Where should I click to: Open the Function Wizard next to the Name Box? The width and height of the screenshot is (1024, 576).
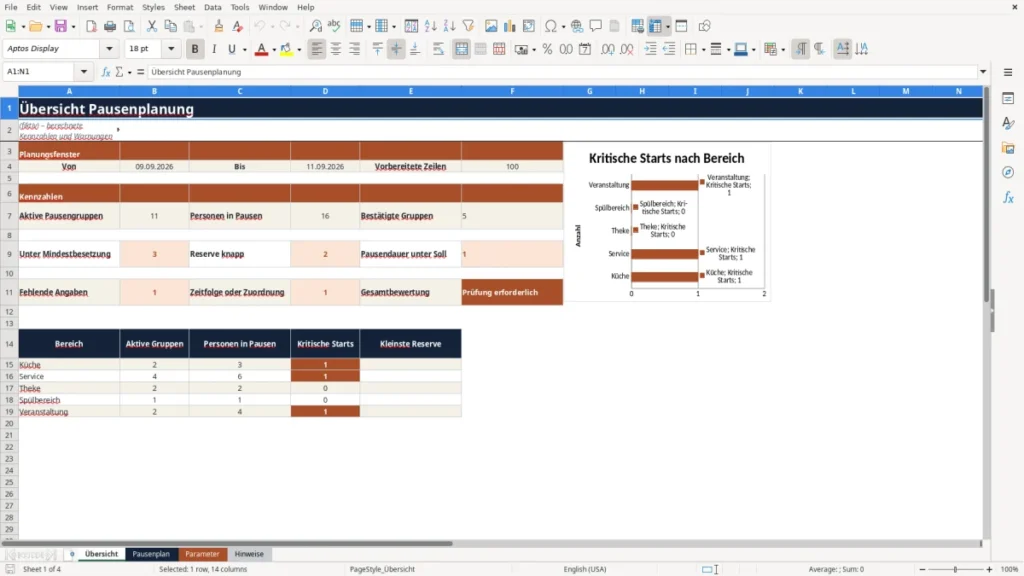(x=106, y=72)
